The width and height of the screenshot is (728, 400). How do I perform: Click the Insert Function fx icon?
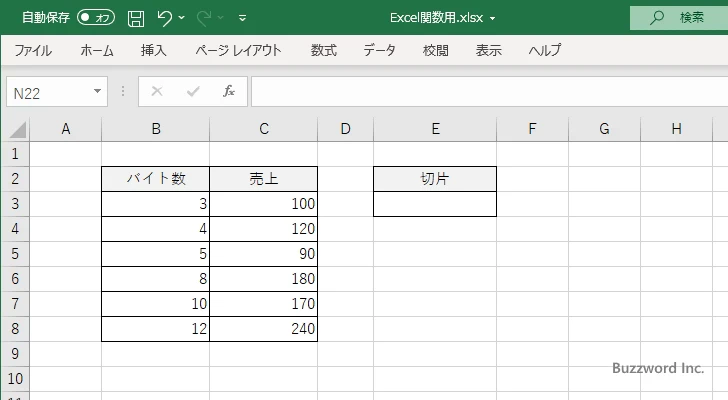pyautogui.click(x=229, y=91)
